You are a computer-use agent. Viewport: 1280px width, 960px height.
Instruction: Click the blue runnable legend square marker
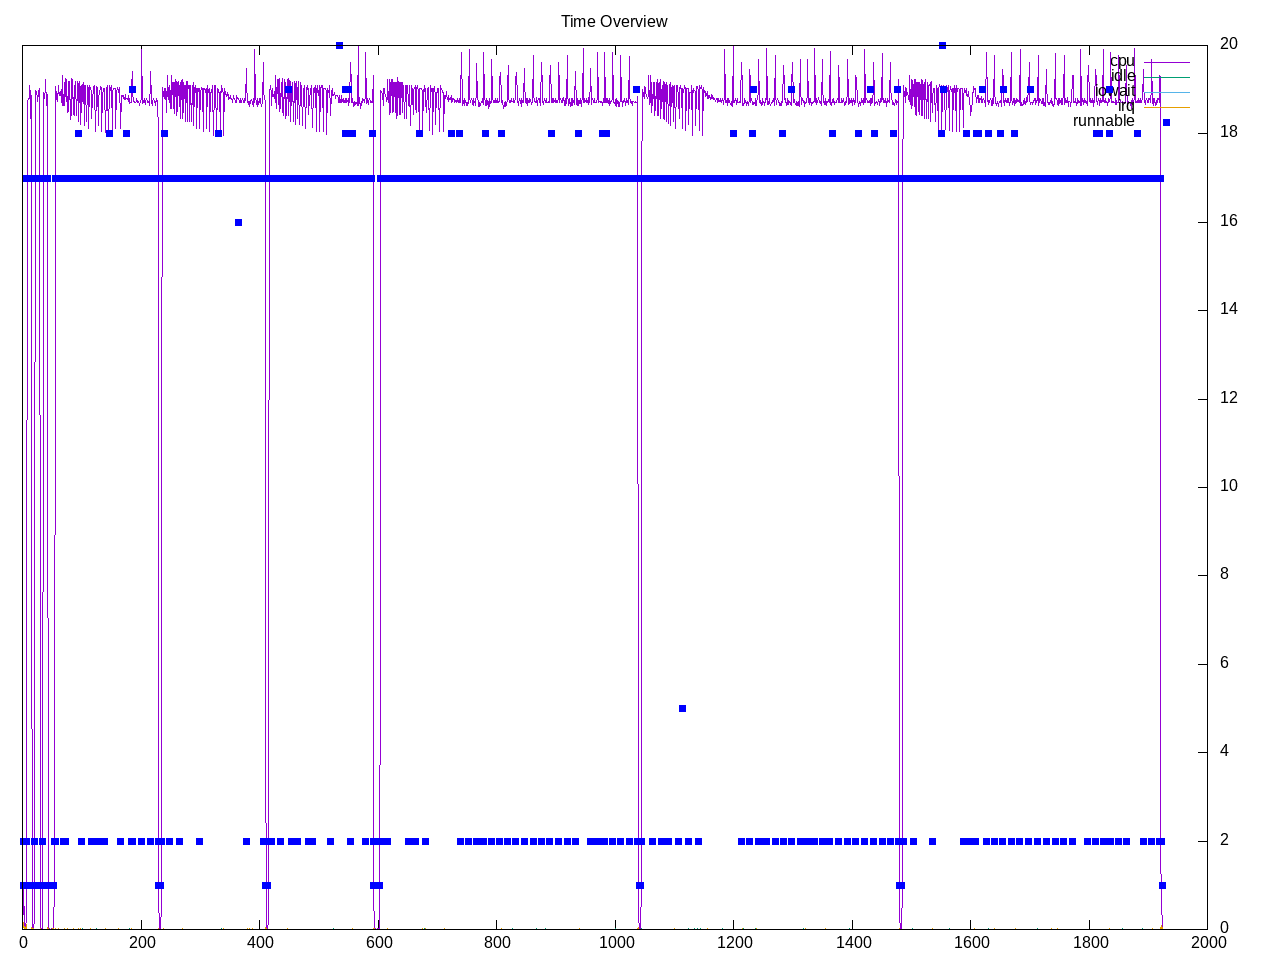coord(1166,122)
